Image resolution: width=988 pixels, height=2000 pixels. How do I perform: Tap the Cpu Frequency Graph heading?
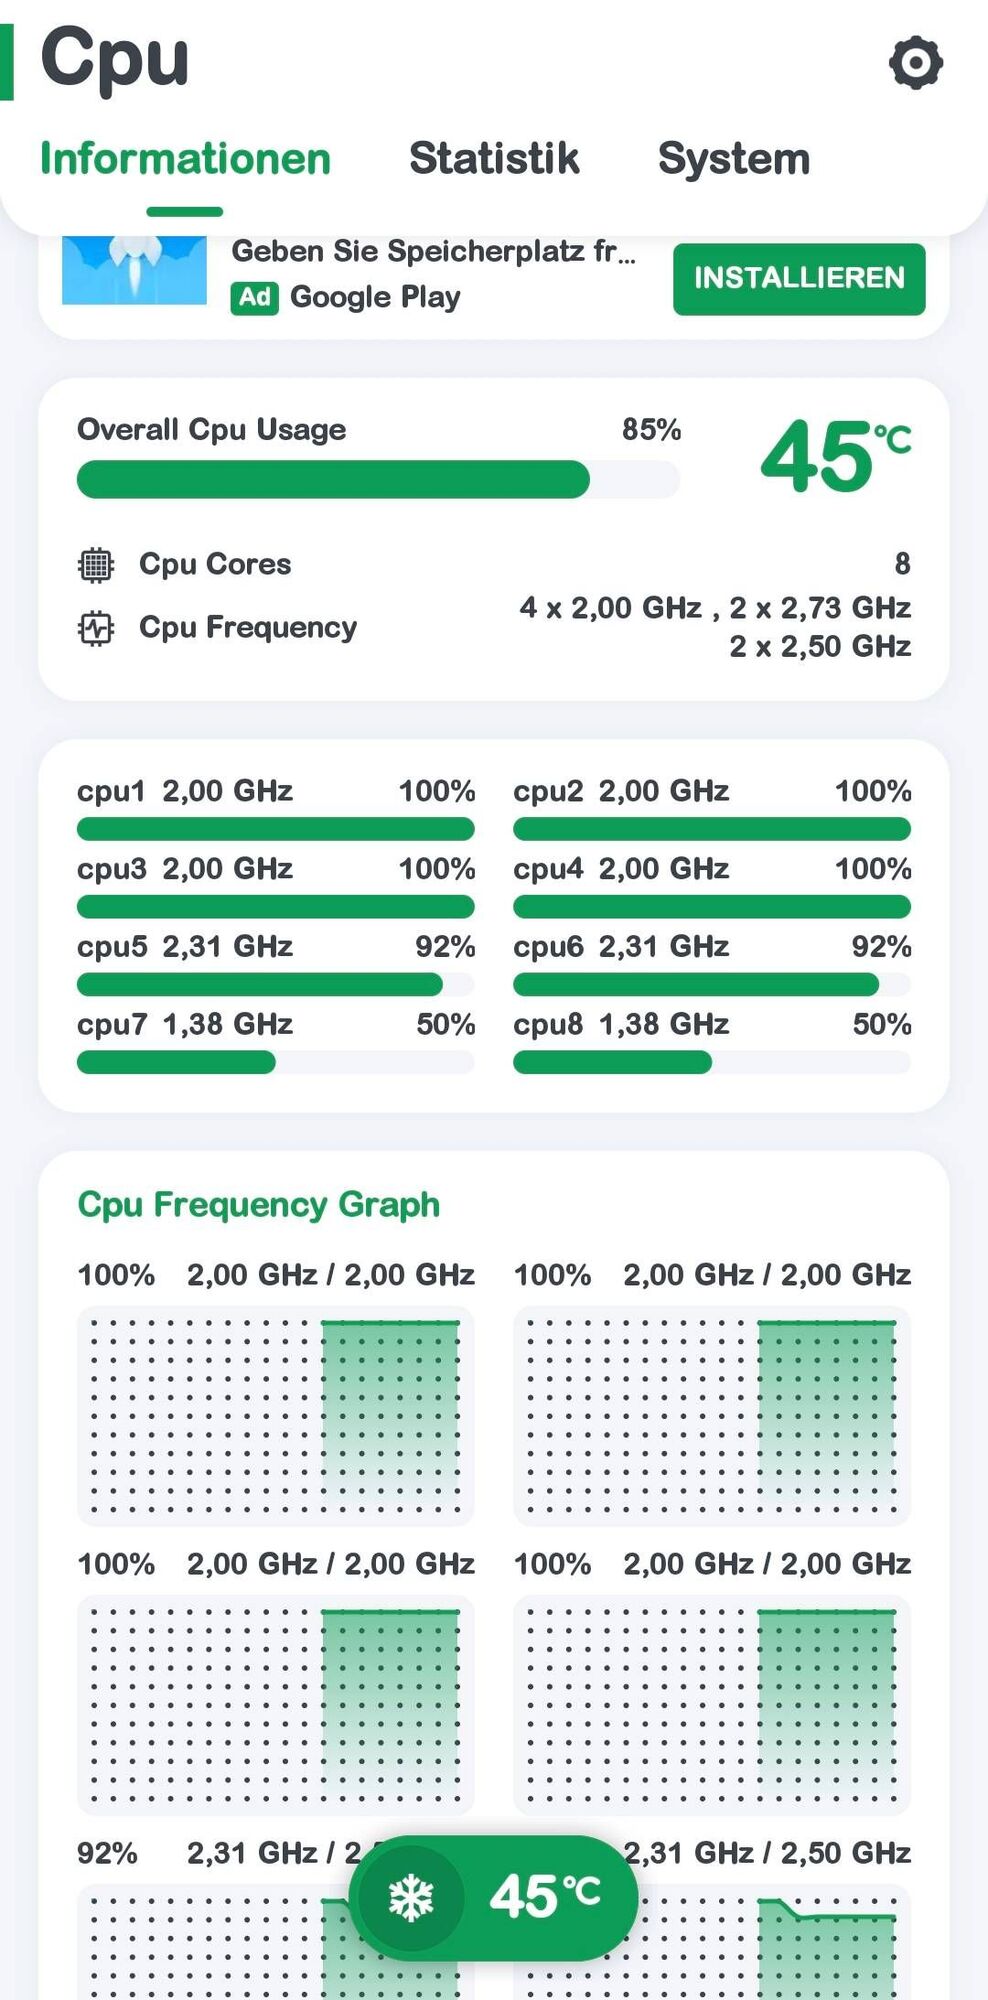[x=259, y=1205]
